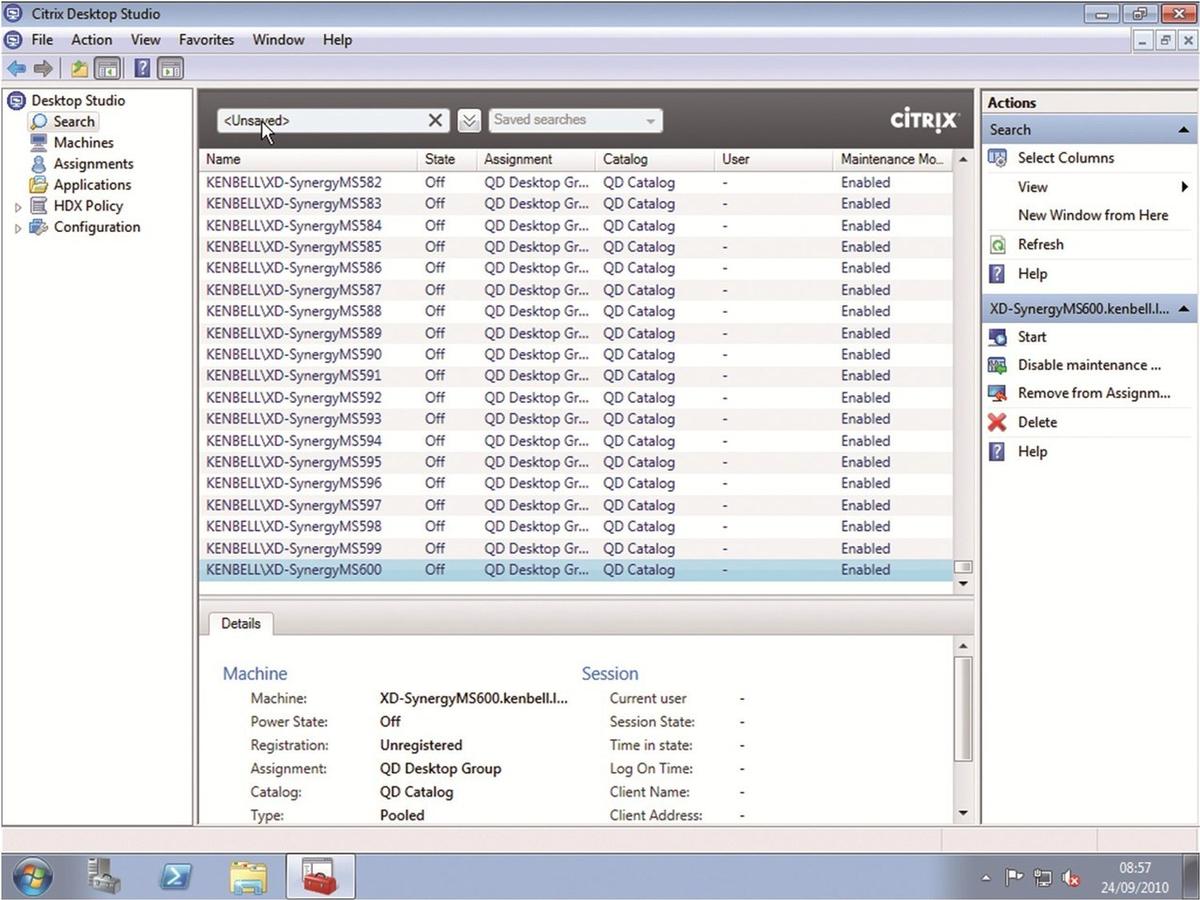Sort by the State column header

[446, 159]
